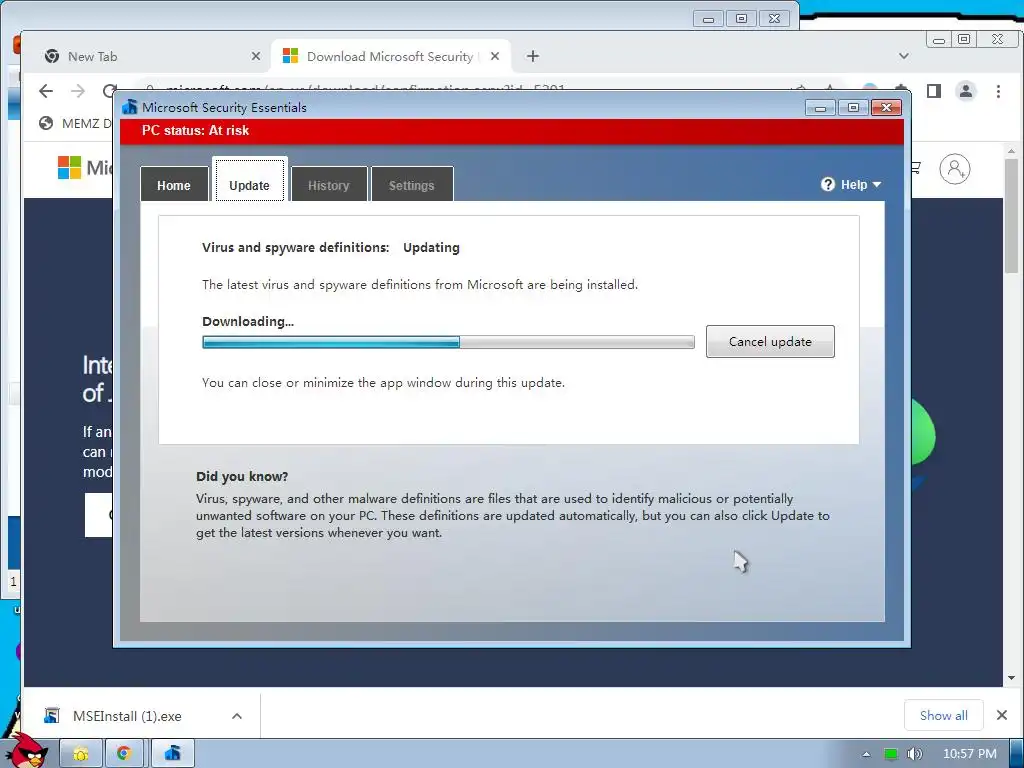The width and height of the screenshot is (1024, 768).
Task: Click the downloading progress bar
Action: [x=448, y=342]
